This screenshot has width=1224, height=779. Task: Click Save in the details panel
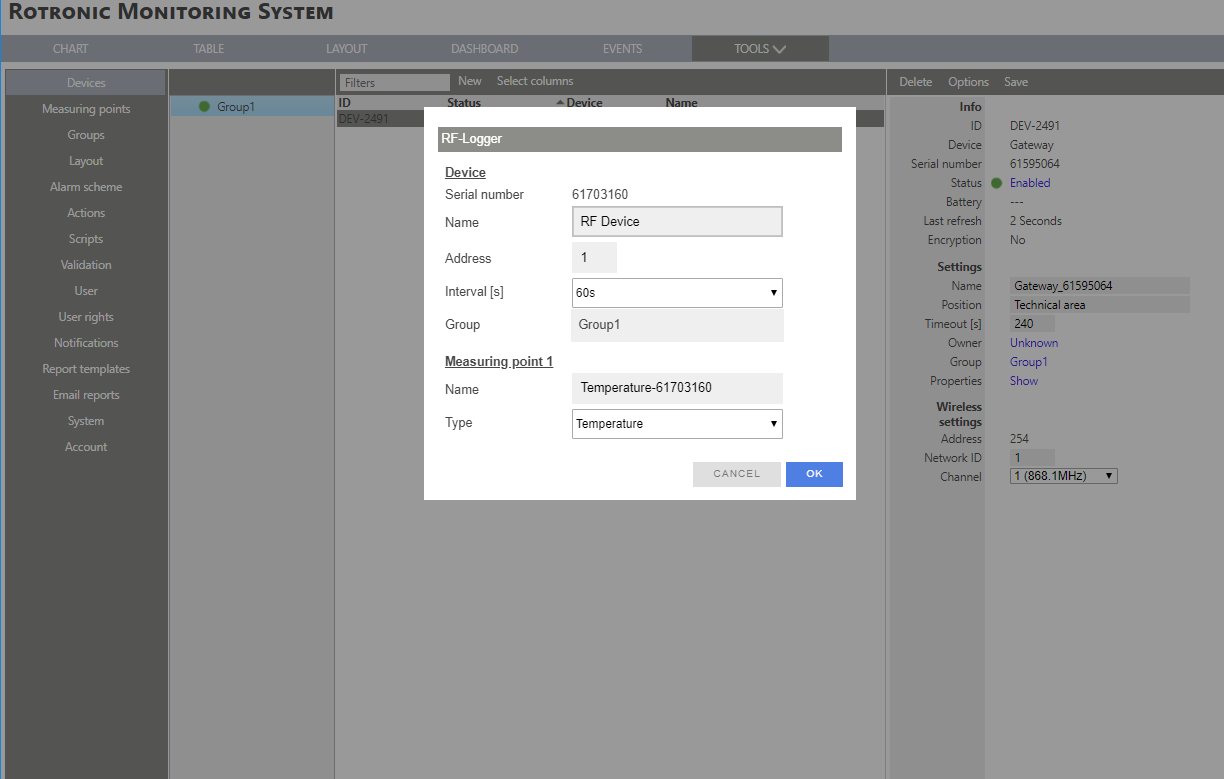click(1016, 82)
